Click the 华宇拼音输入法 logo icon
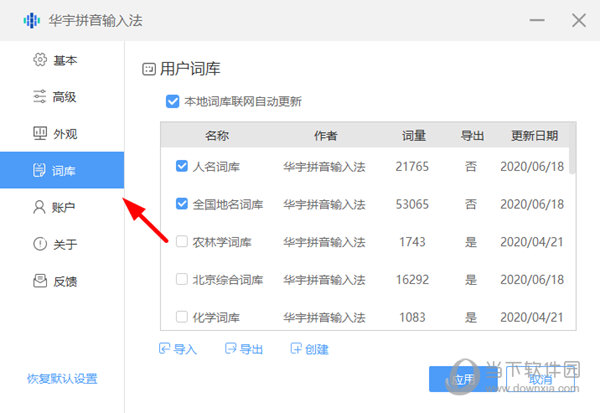 click(32, 20)
